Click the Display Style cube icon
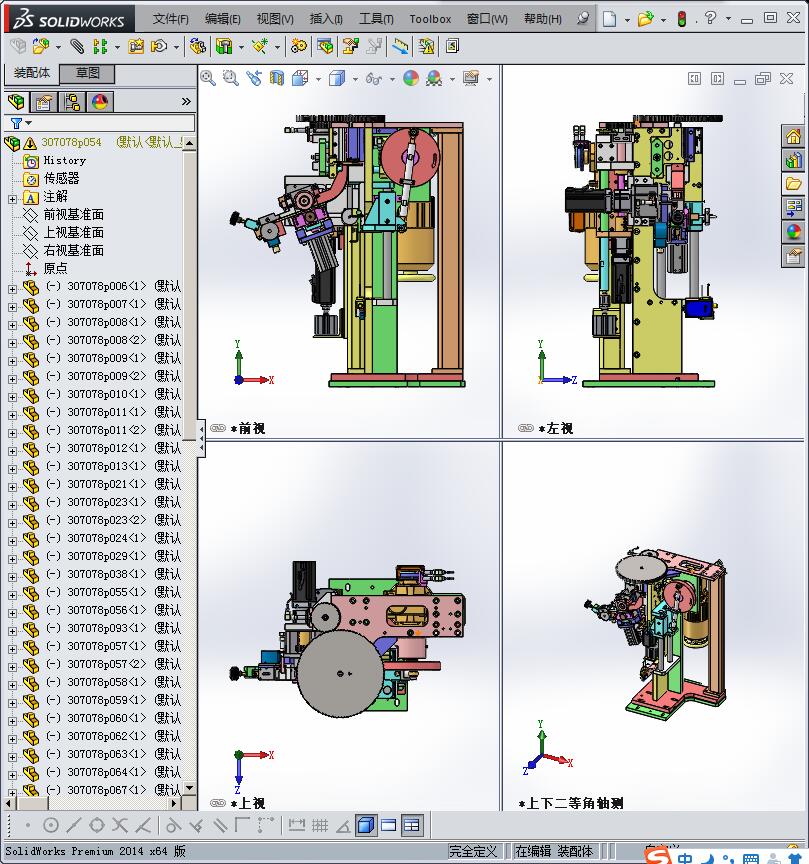 point(337,78)
